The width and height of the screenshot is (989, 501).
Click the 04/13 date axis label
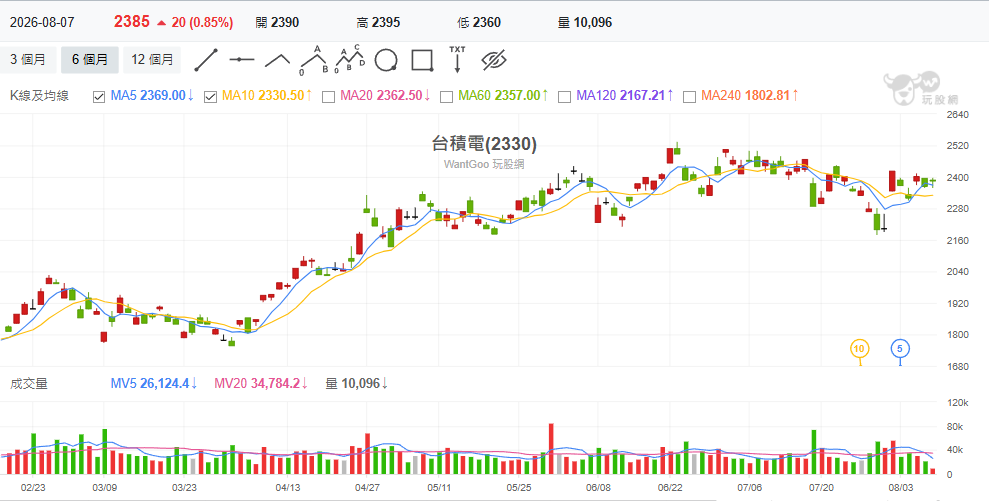288,488
